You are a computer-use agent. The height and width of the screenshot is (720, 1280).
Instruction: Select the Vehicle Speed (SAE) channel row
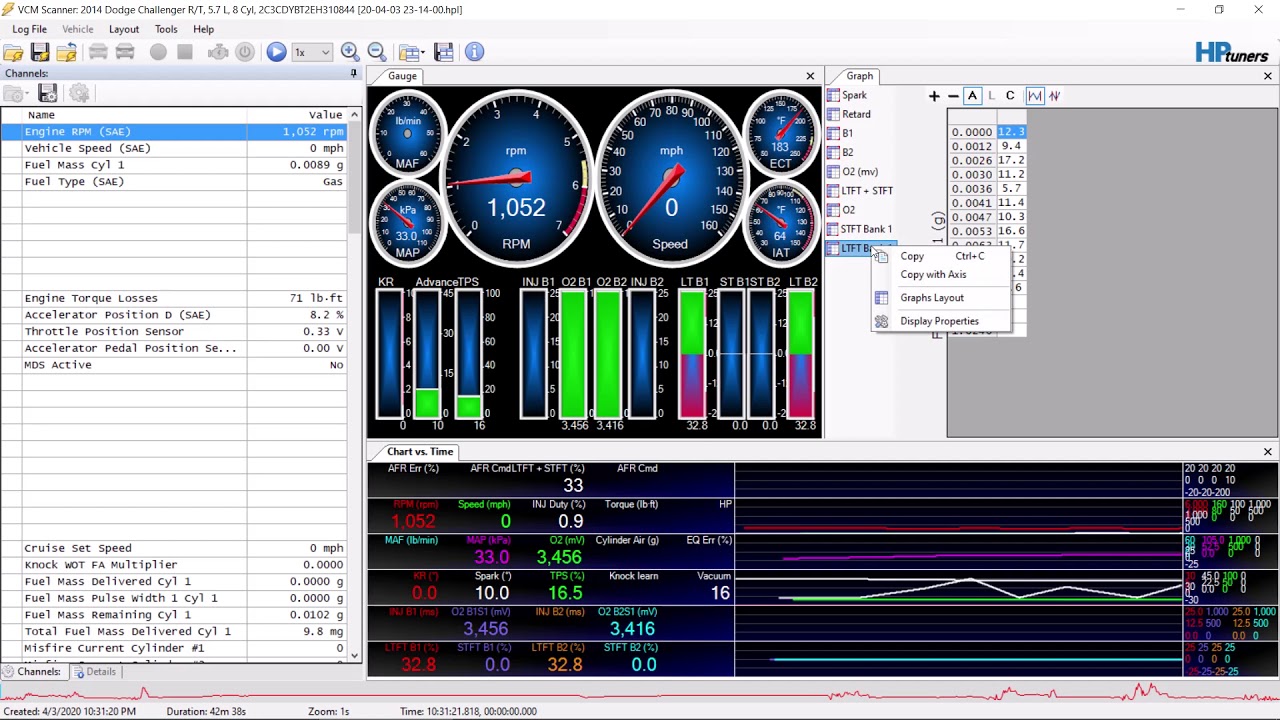174,148
